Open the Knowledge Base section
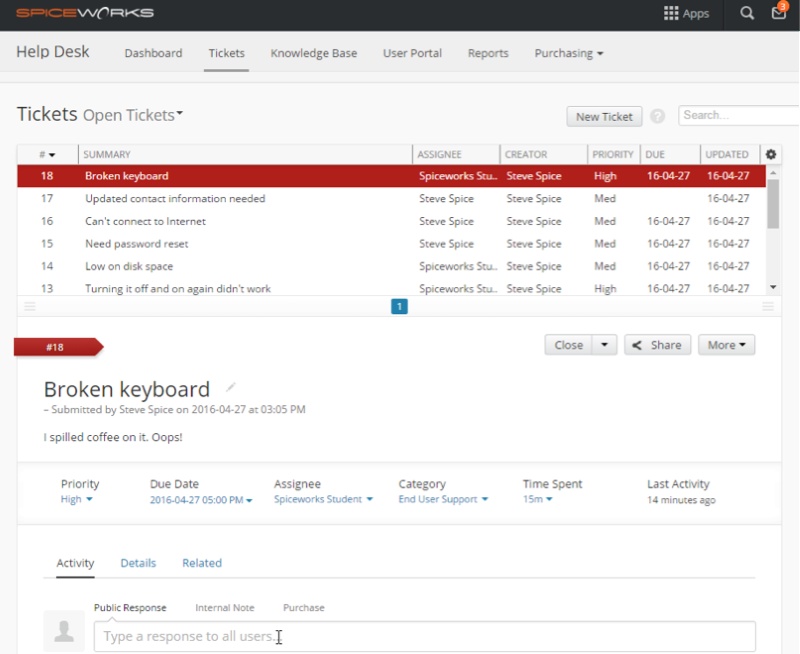The width and height of the screenshot is (800, 654). pos(313,53)
